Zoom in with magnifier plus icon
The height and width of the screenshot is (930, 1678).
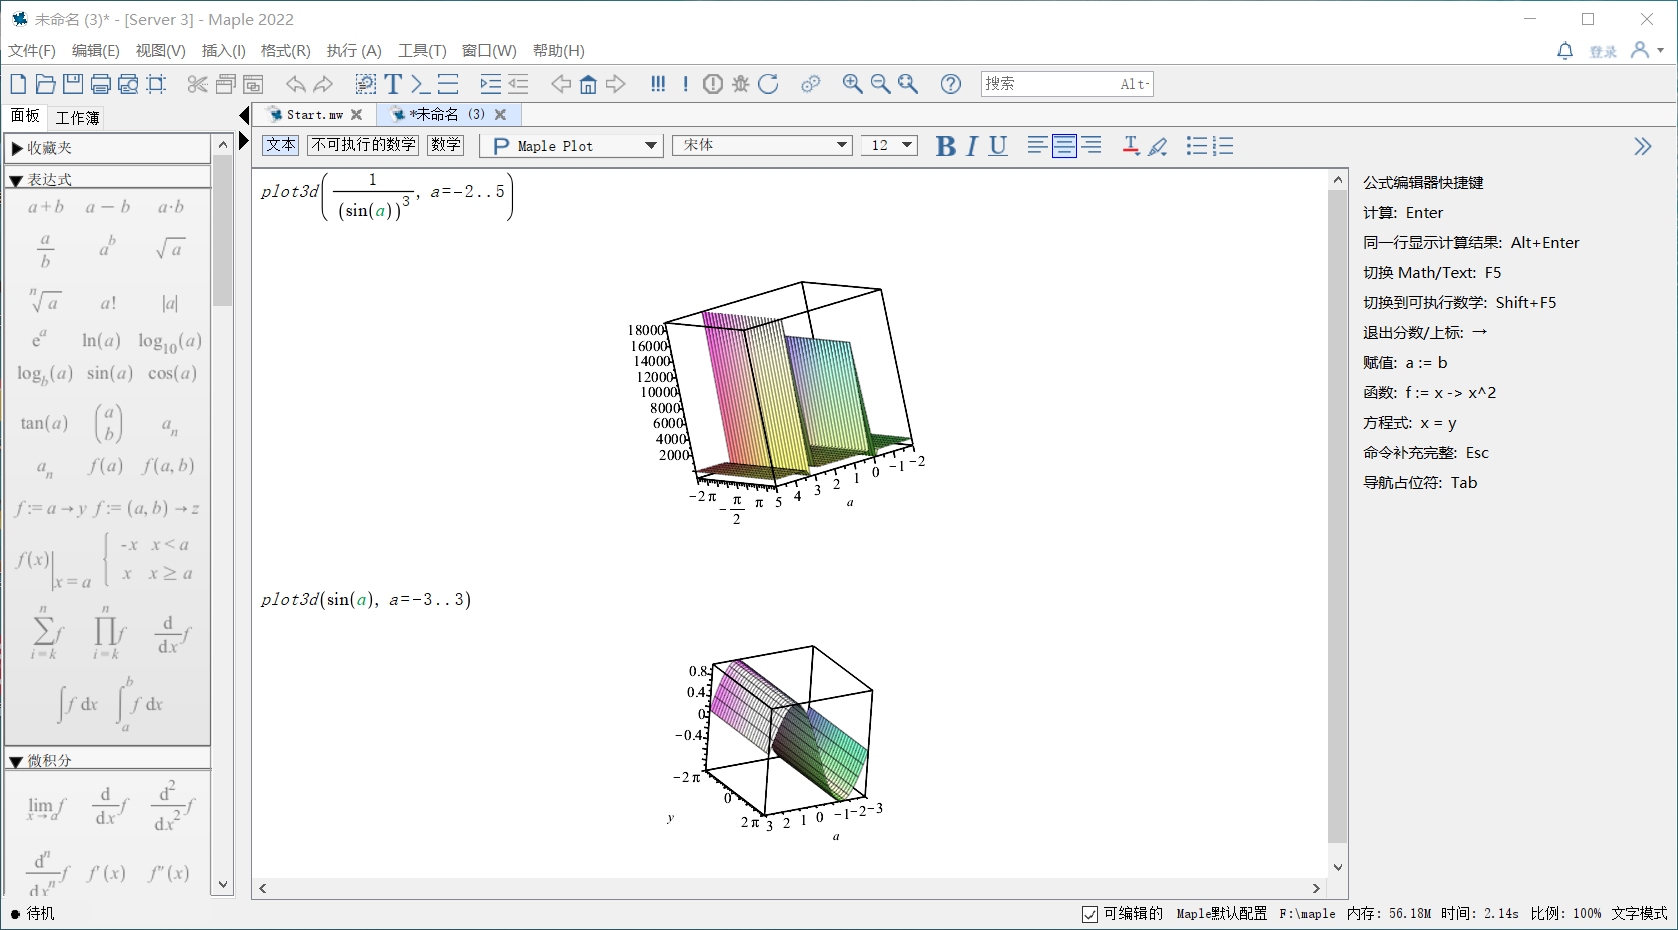tap(852, 84)
